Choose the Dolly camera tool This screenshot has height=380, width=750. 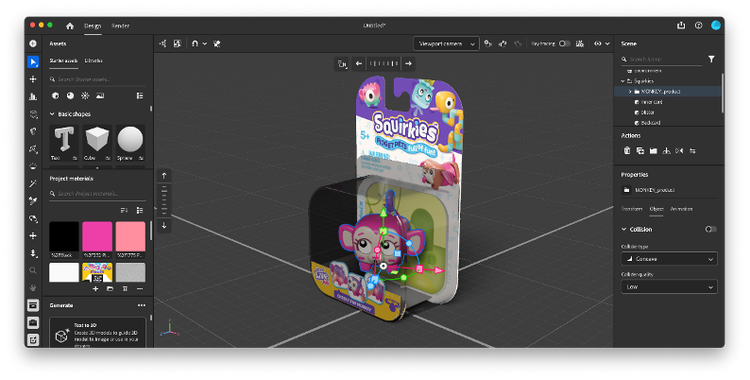click(x=33, y=253)
